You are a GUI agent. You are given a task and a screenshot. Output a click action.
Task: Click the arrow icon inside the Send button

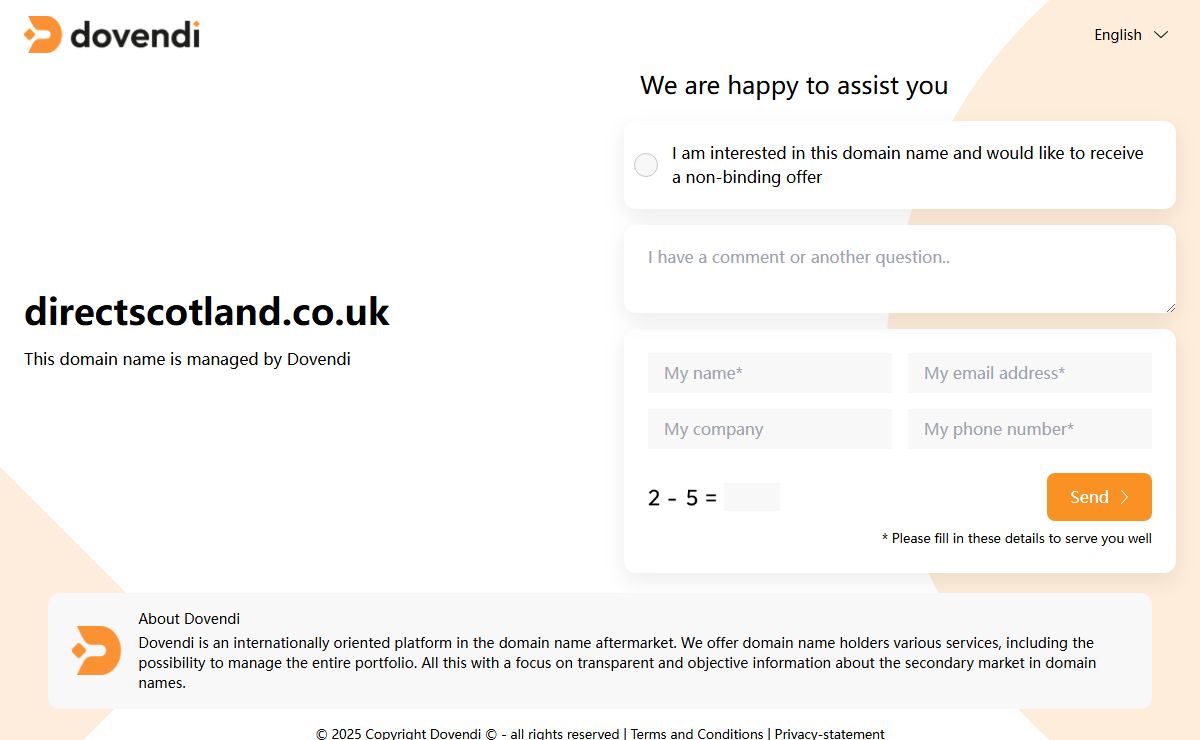pyautogui.click(x=1124, y=497)
